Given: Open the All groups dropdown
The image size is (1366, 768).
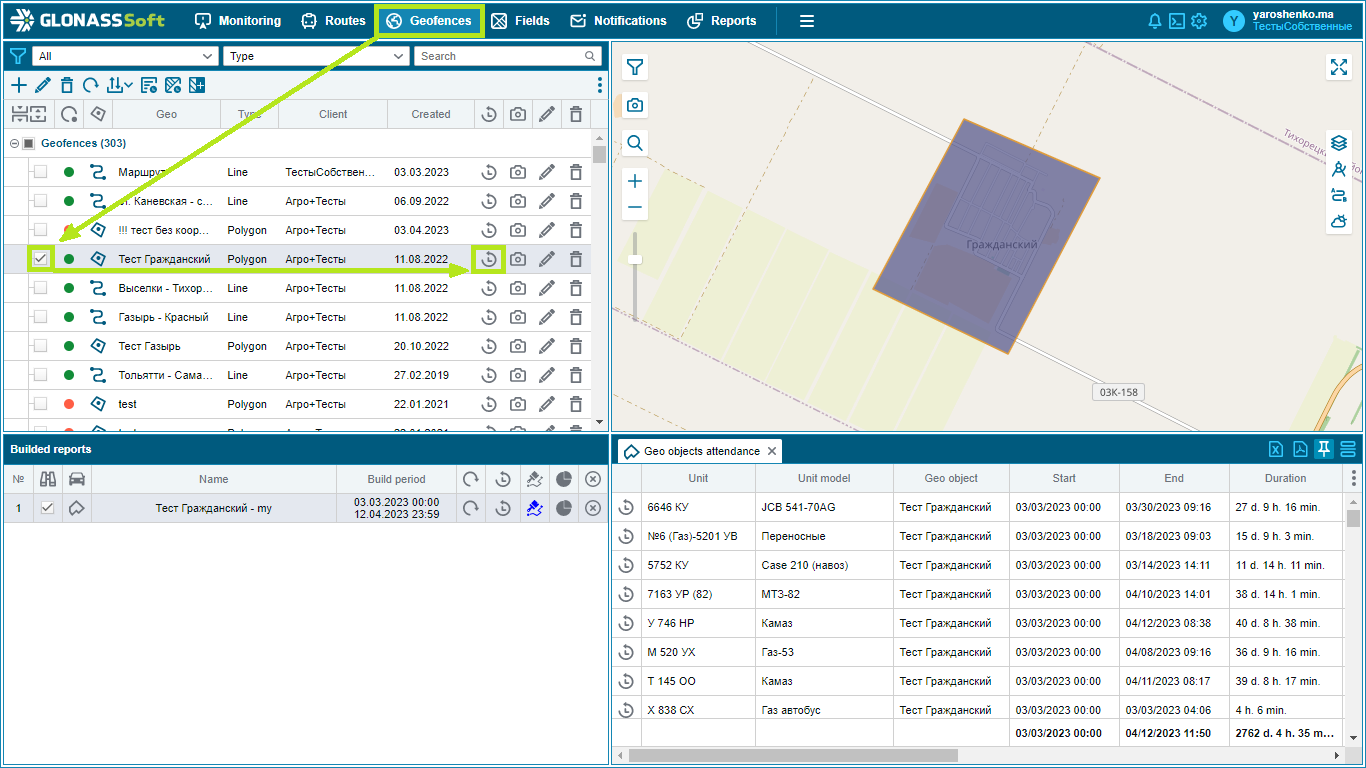Looking at the screenshot, I should coord(125,56).
